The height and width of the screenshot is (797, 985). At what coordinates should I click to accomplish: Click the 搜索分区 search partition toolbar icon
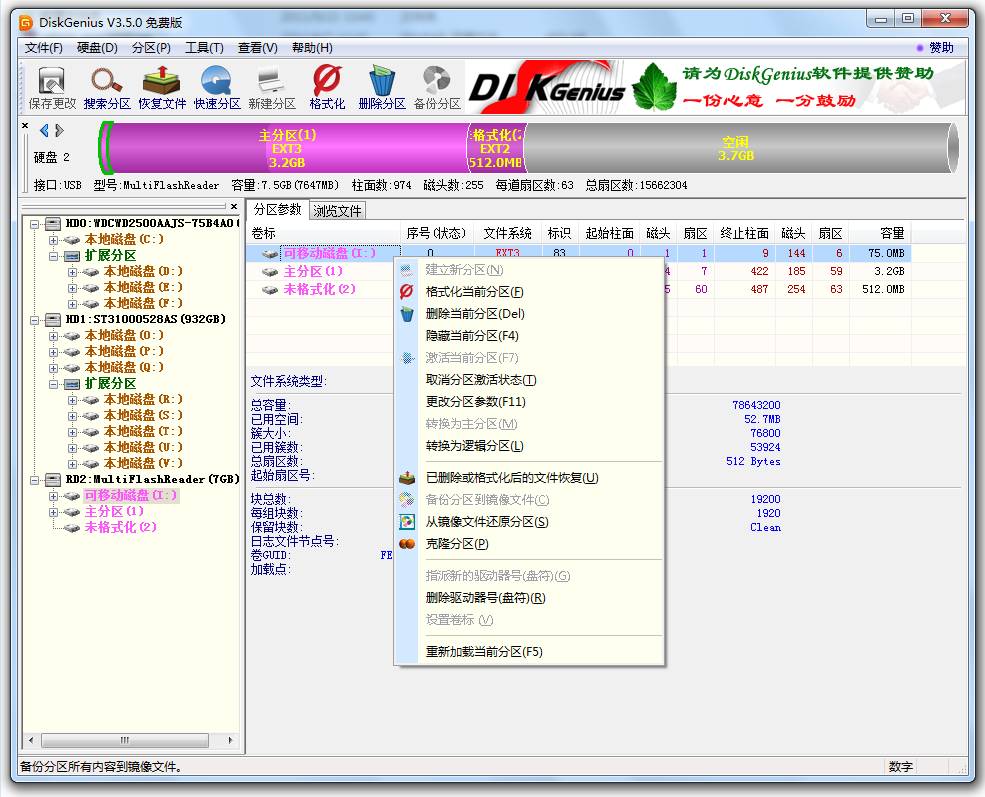107,87
